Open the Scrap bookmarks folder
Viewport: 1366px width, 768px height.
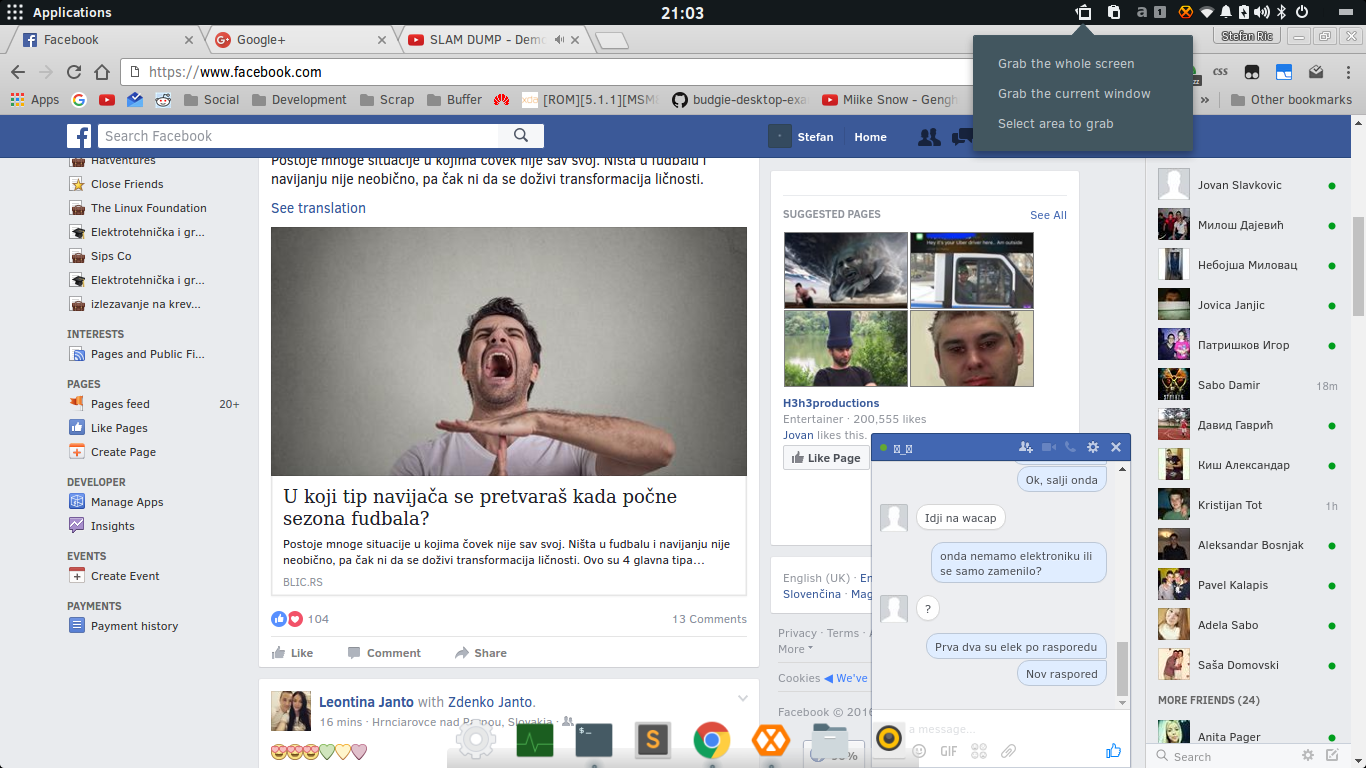[x=387, y=100]
